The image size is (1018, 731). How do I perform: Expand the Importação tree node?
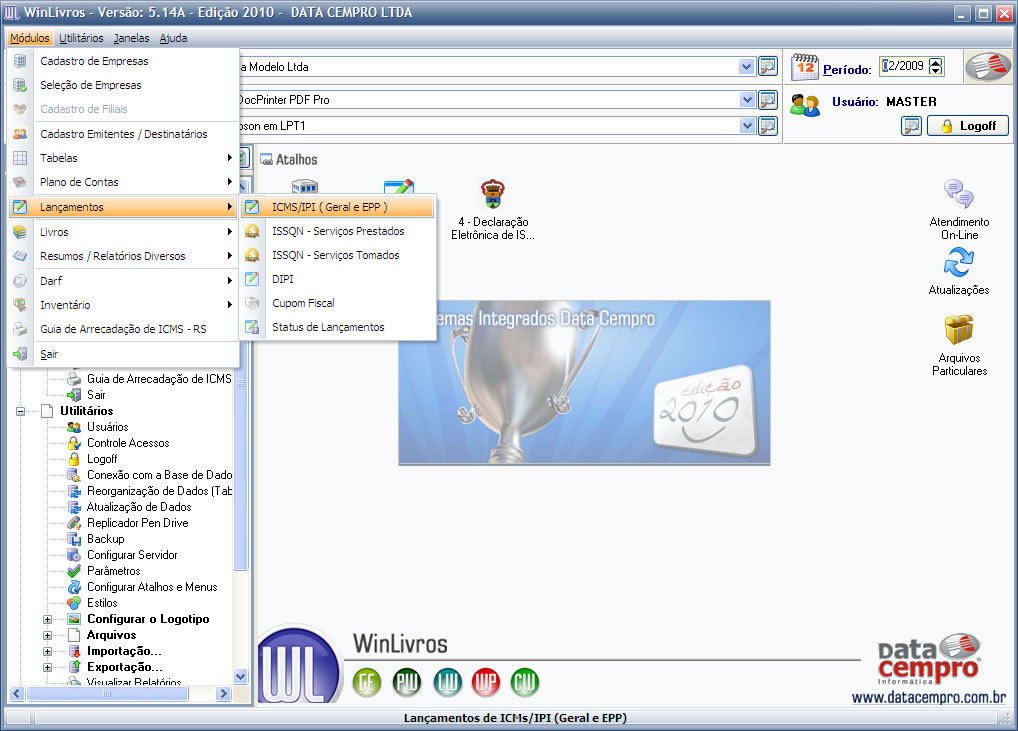coord(47,651)
